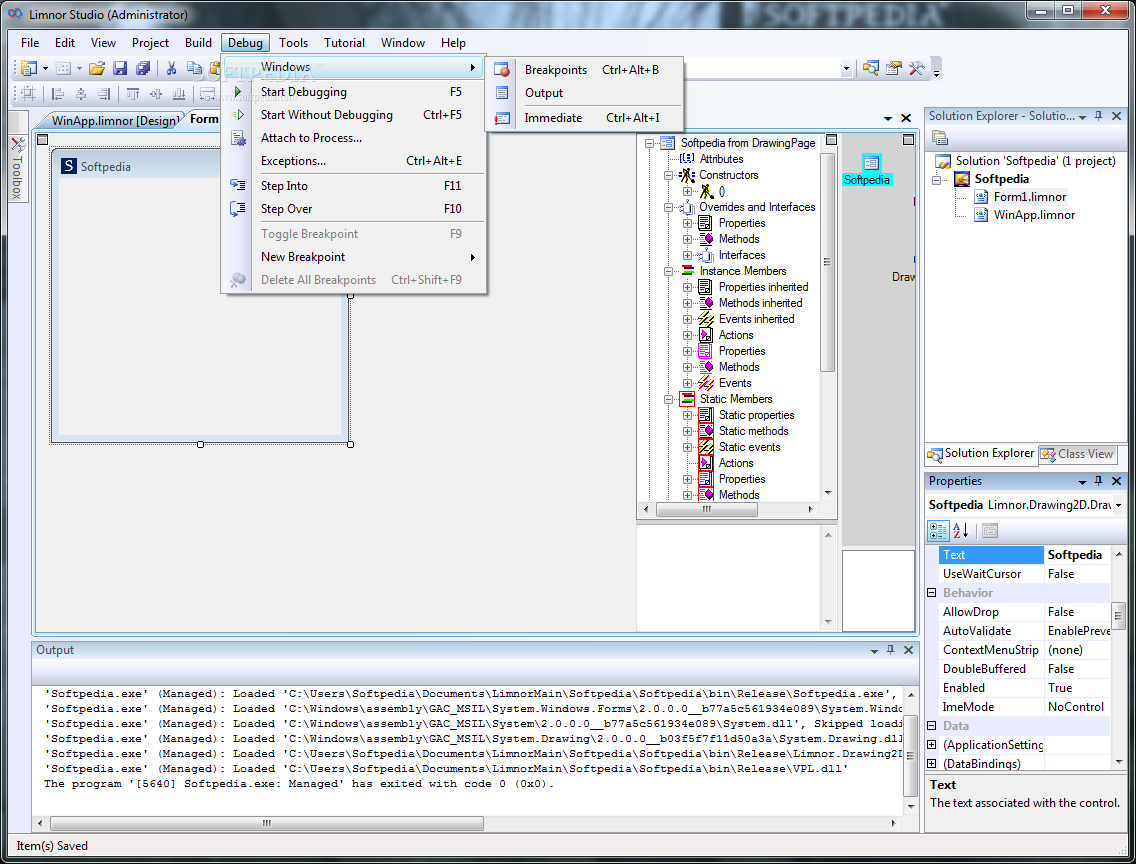Open the Properties object selector dropdown
Screen dimensions: 1136x864
tap(1118, 506)
